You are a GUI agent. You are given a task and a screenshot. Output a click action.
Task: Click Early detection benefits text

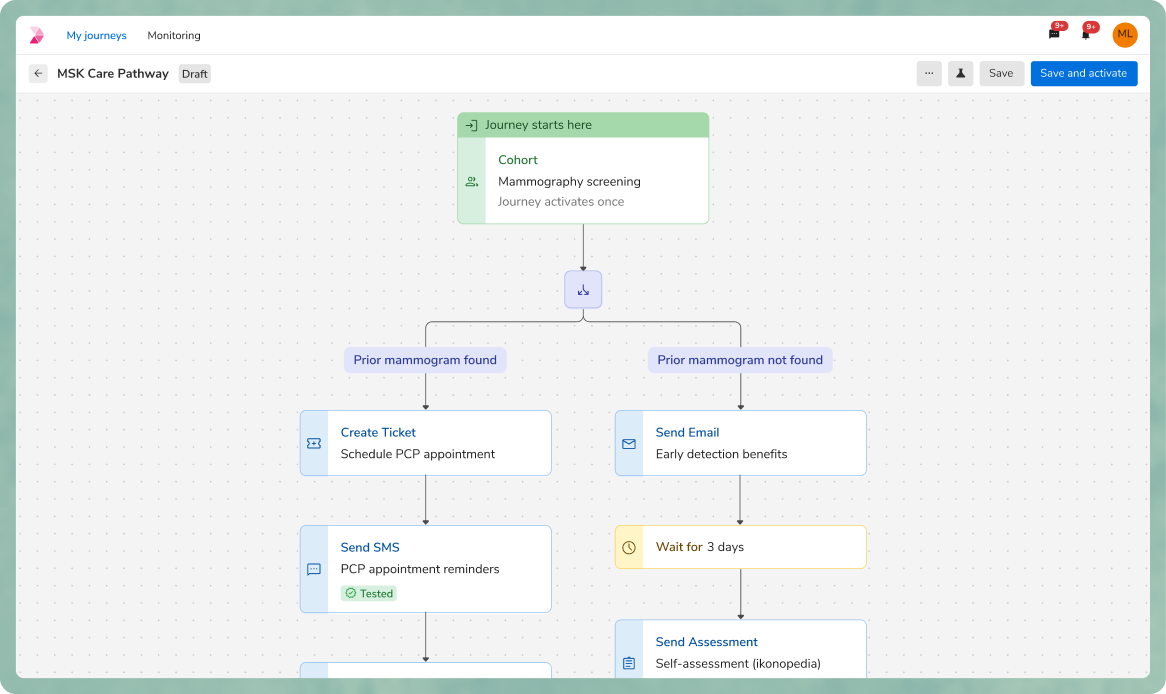(x=721, y=454)
